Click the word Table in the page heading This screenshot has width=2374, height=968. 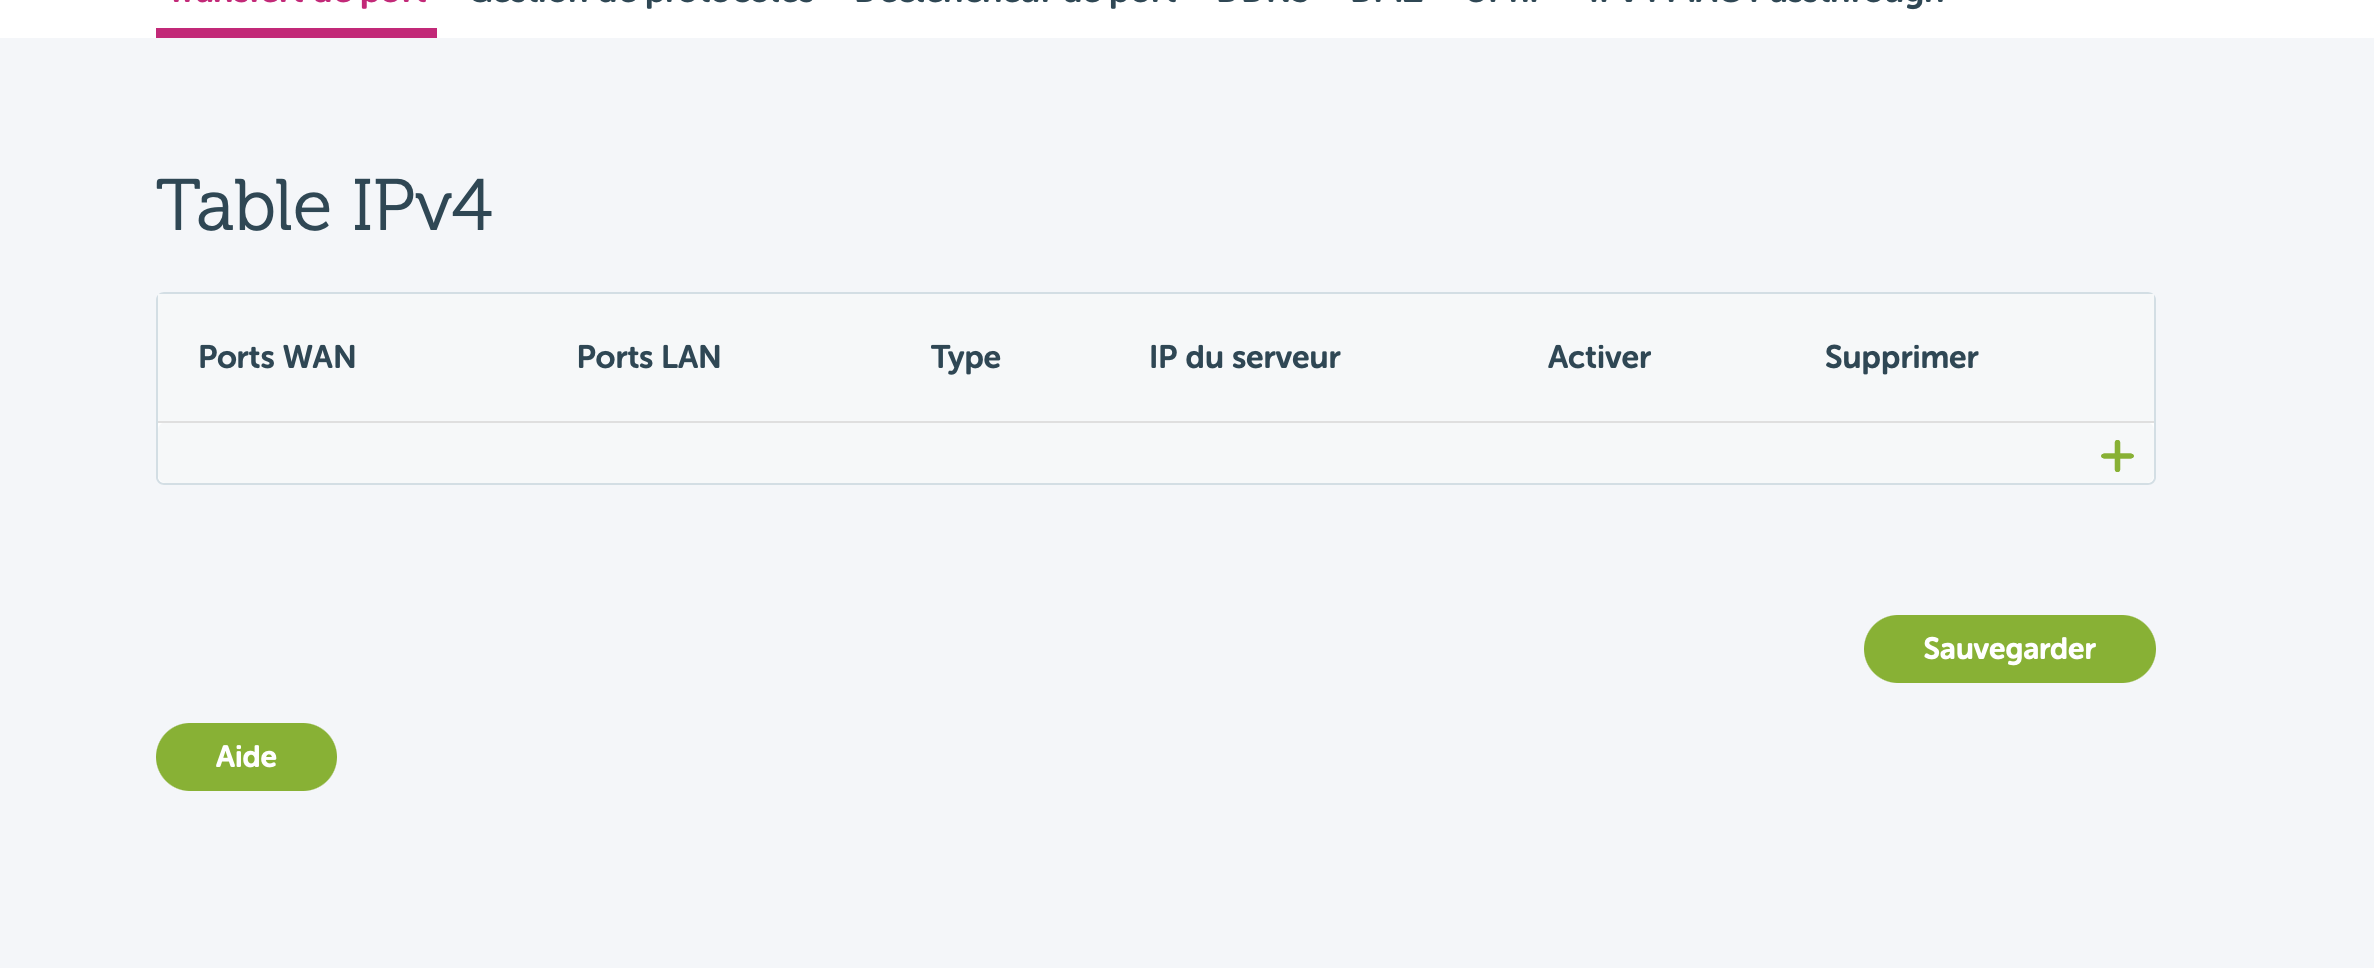pos(243,206)
